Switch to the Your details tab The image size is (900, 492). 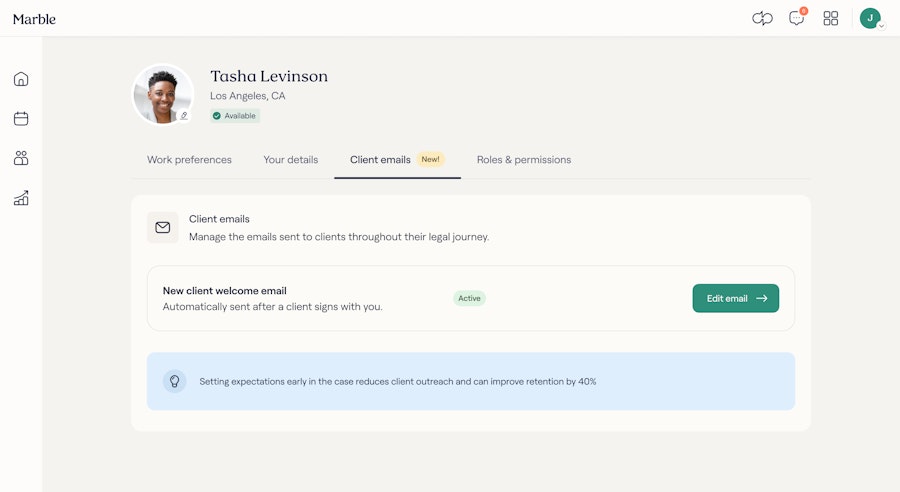(x=291, y=160)
